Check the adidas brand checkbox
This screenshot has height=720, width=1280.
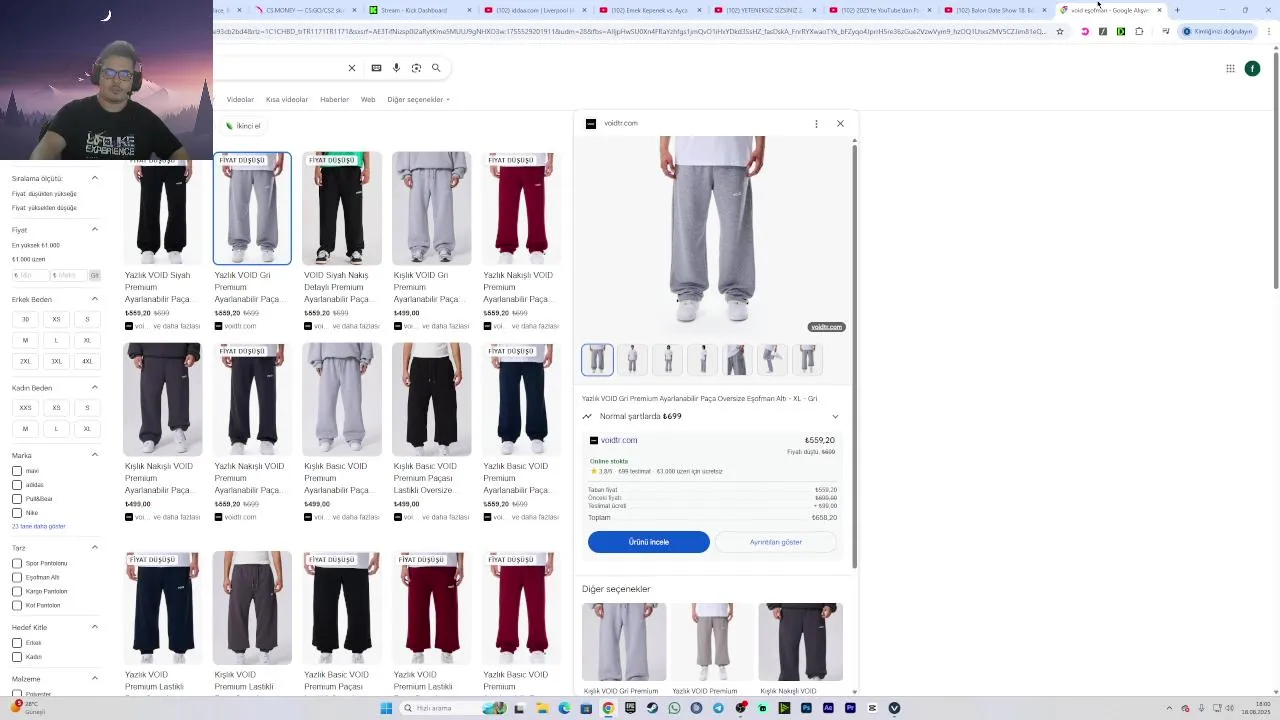(17, 485)
